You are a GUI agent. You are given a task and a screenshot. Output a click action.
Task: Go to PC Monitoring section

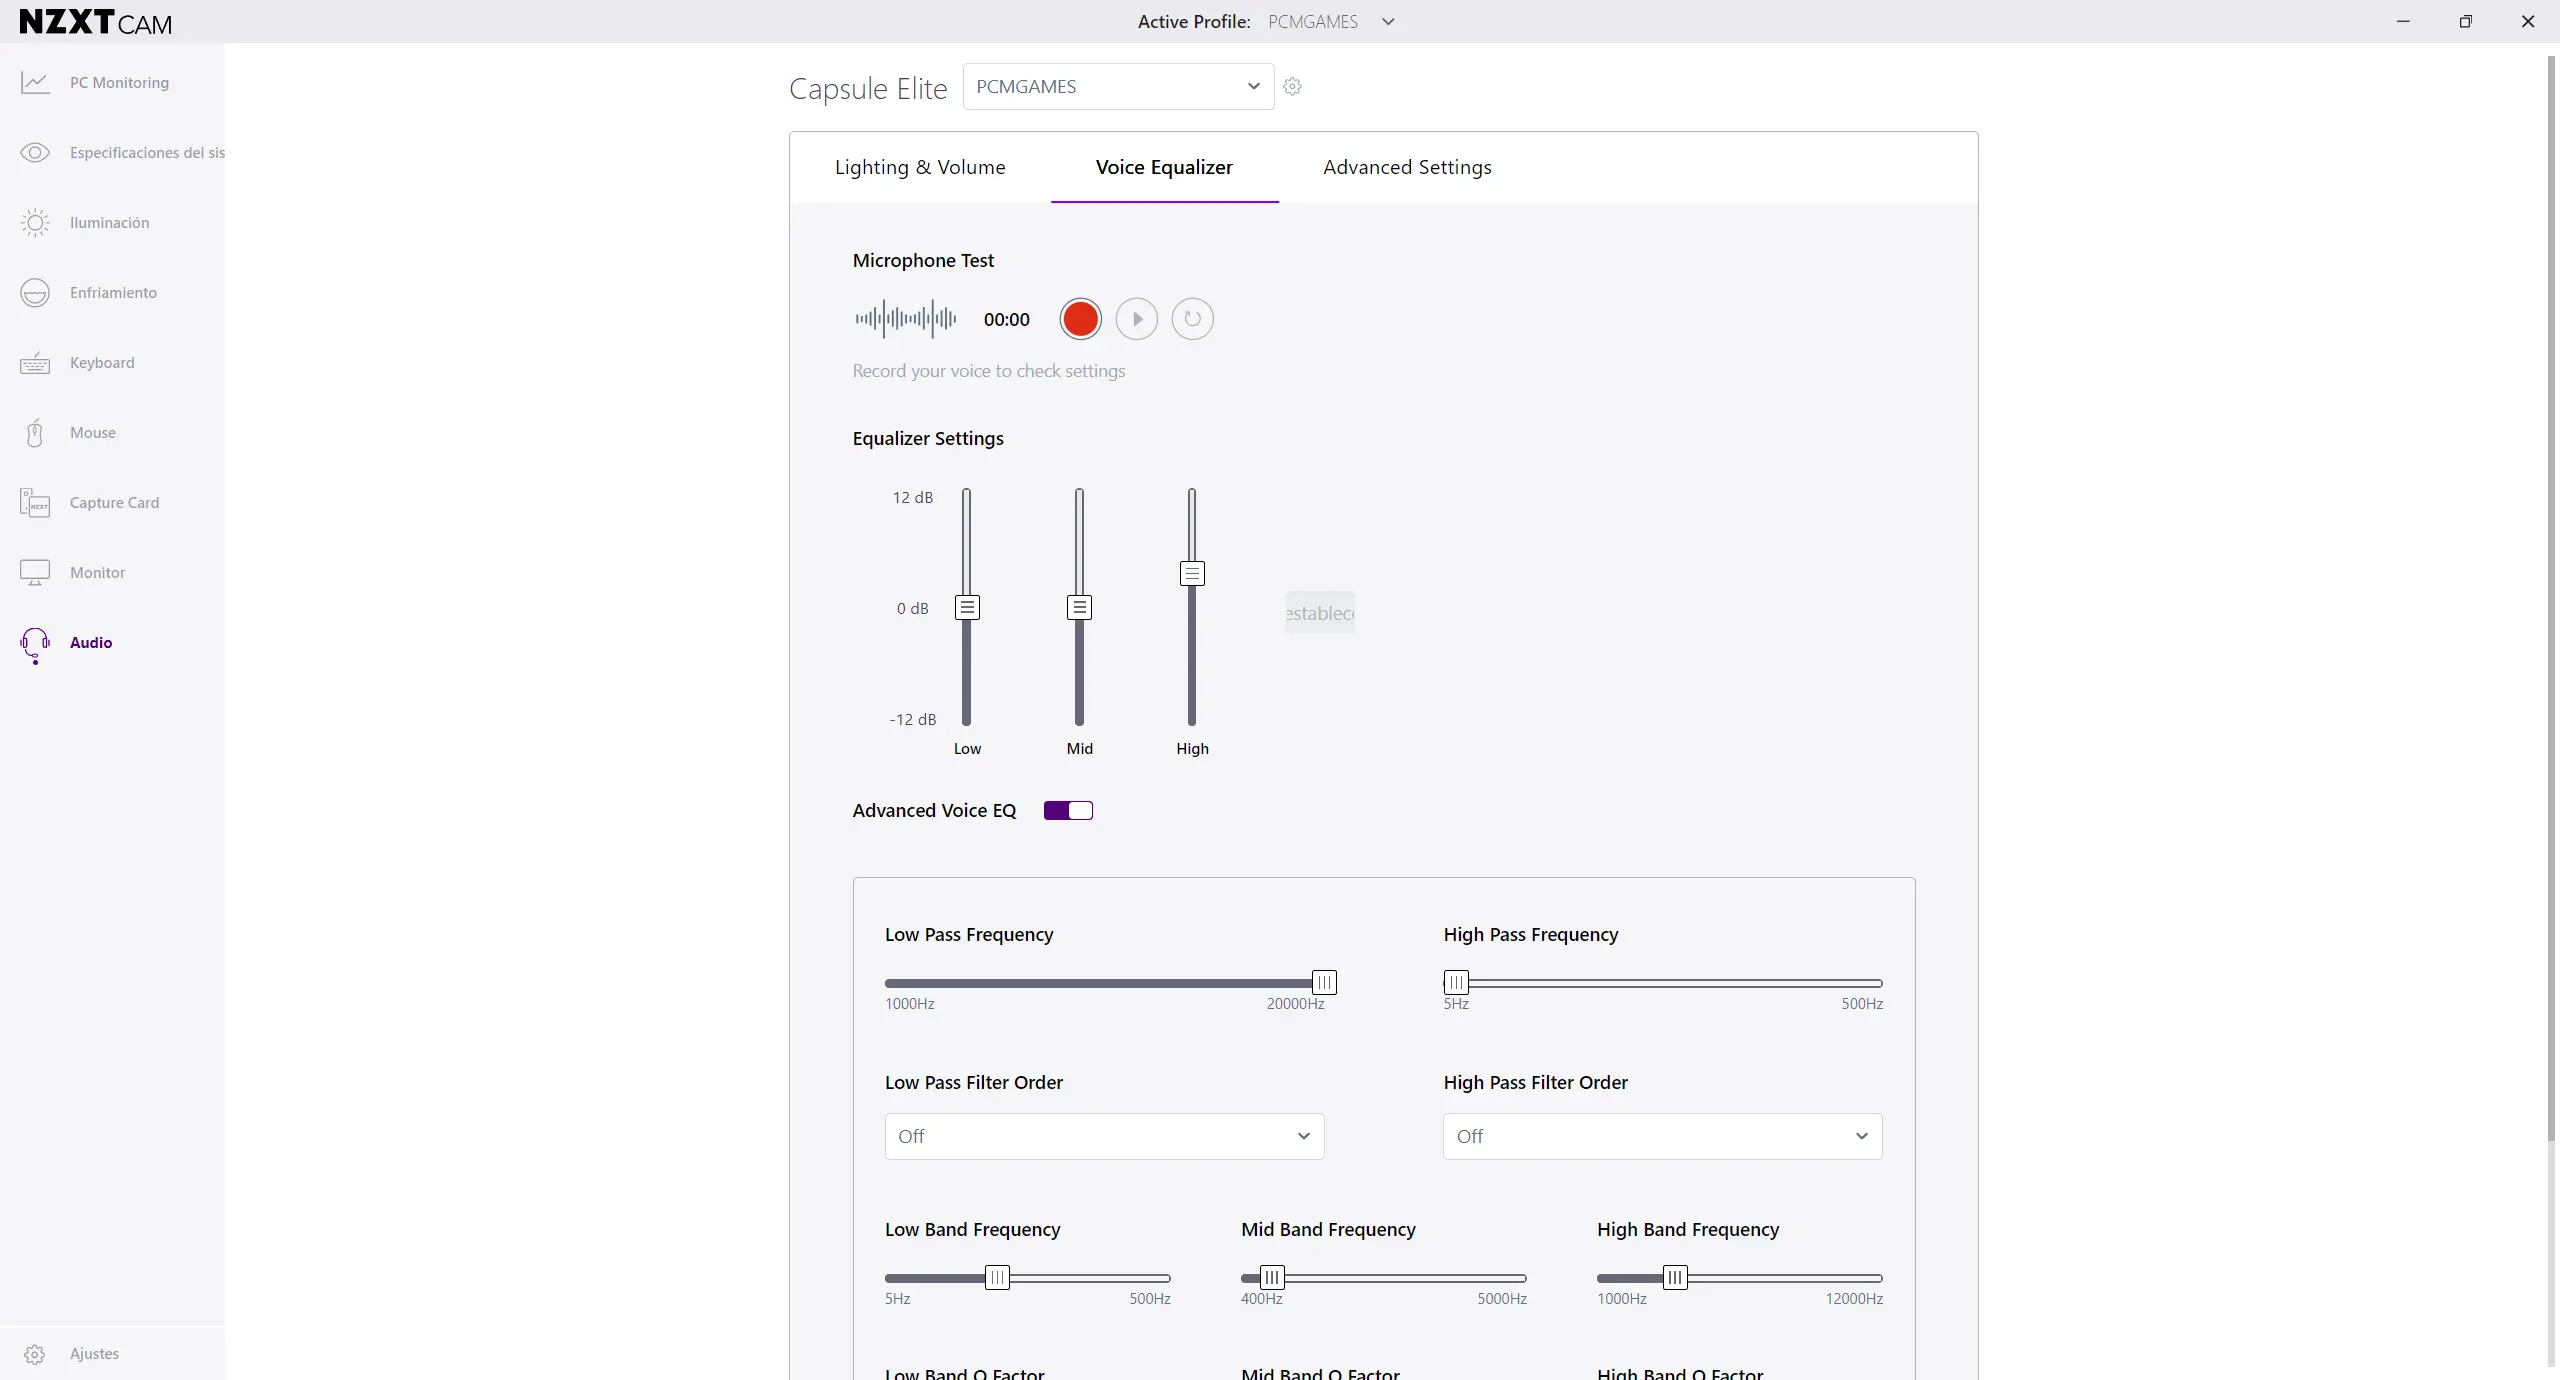coord(119,83)
